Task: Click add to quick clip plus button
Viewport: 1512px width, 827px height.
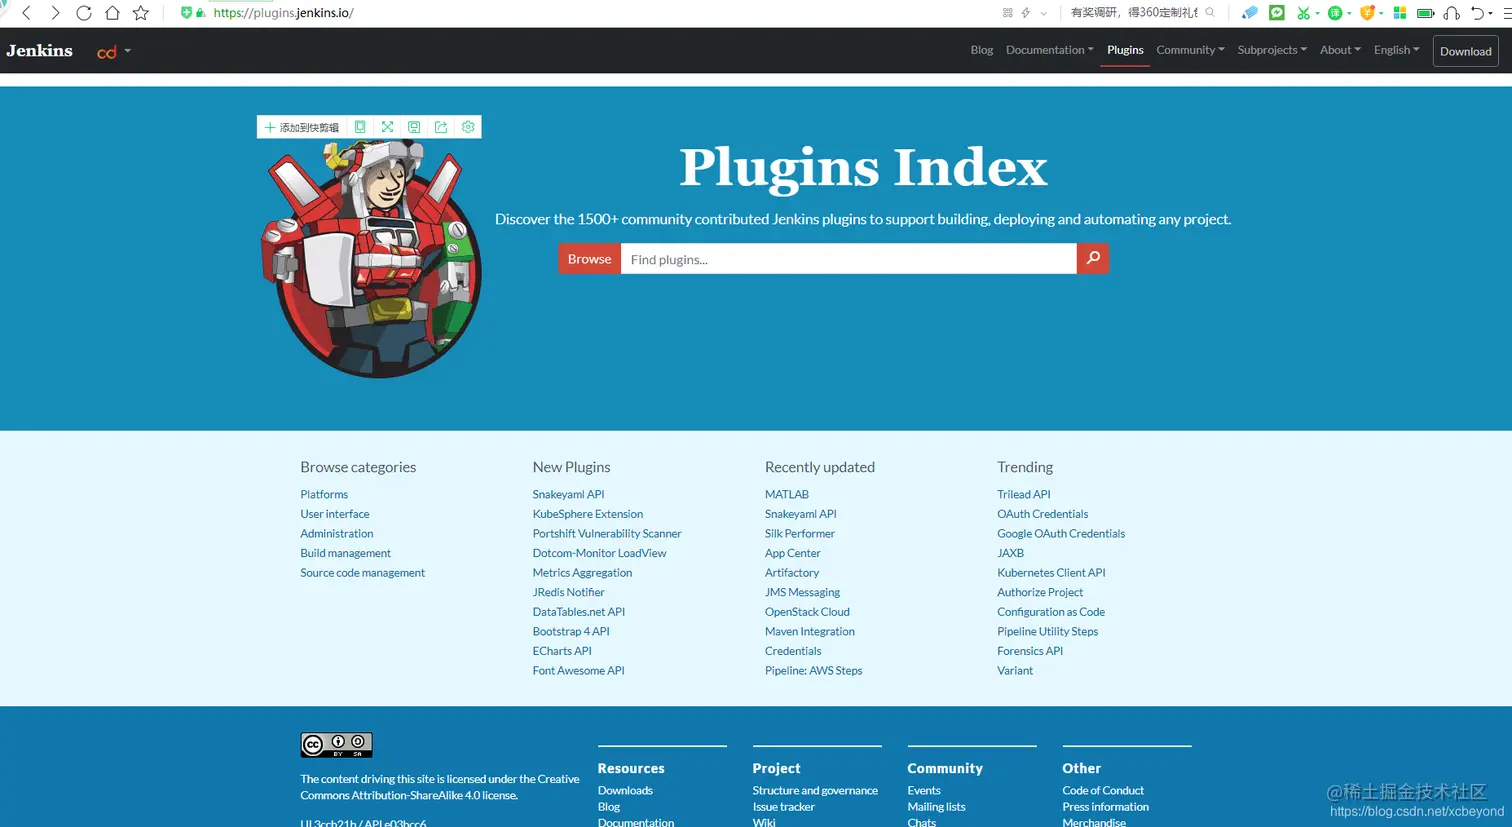Action: pos(302,127)
